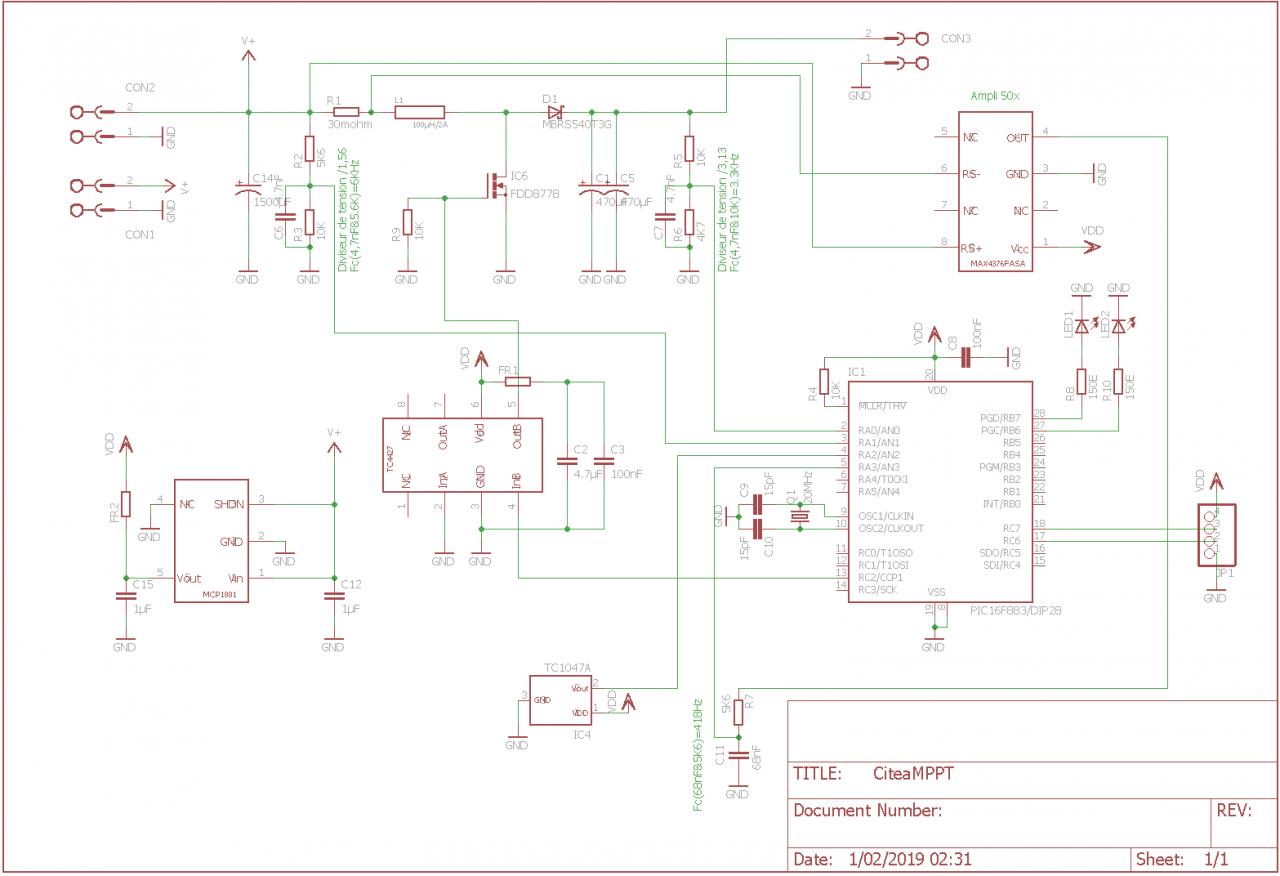Click the OSC1/CLKIN pin label

click(884, 515)
